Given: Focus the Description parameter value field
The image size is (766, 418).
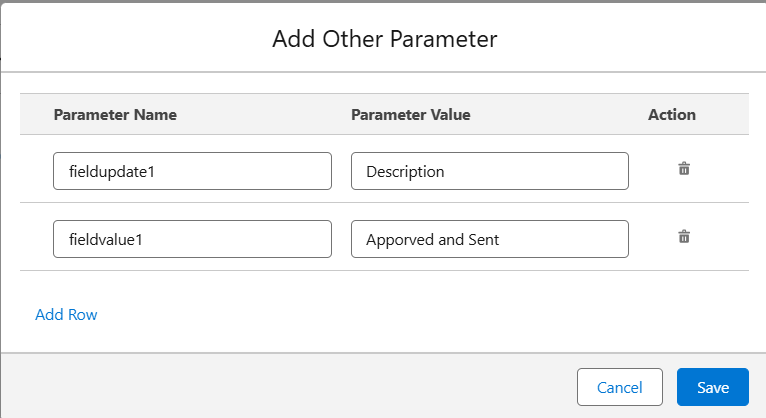Looking at the screenshot, I should click(489, 171).
